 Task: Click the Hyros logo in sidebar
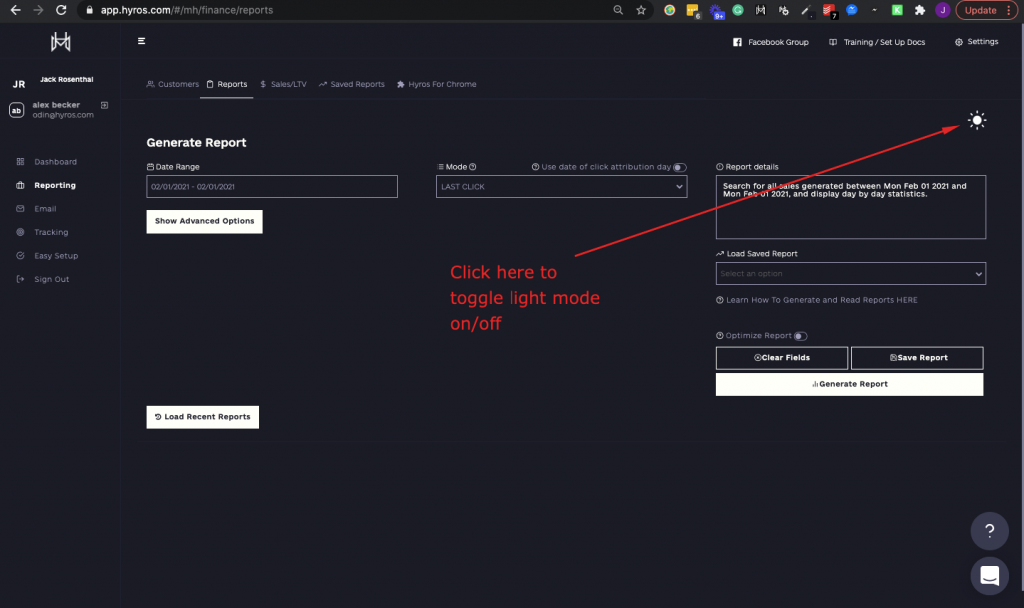61,42
